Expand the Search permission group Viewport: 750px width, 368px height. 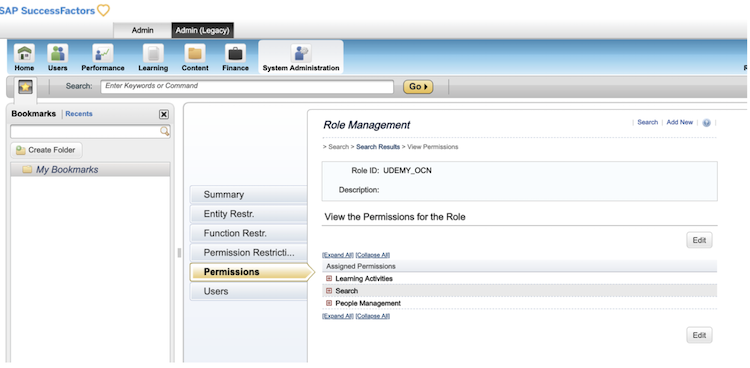[x=329, y=290]
